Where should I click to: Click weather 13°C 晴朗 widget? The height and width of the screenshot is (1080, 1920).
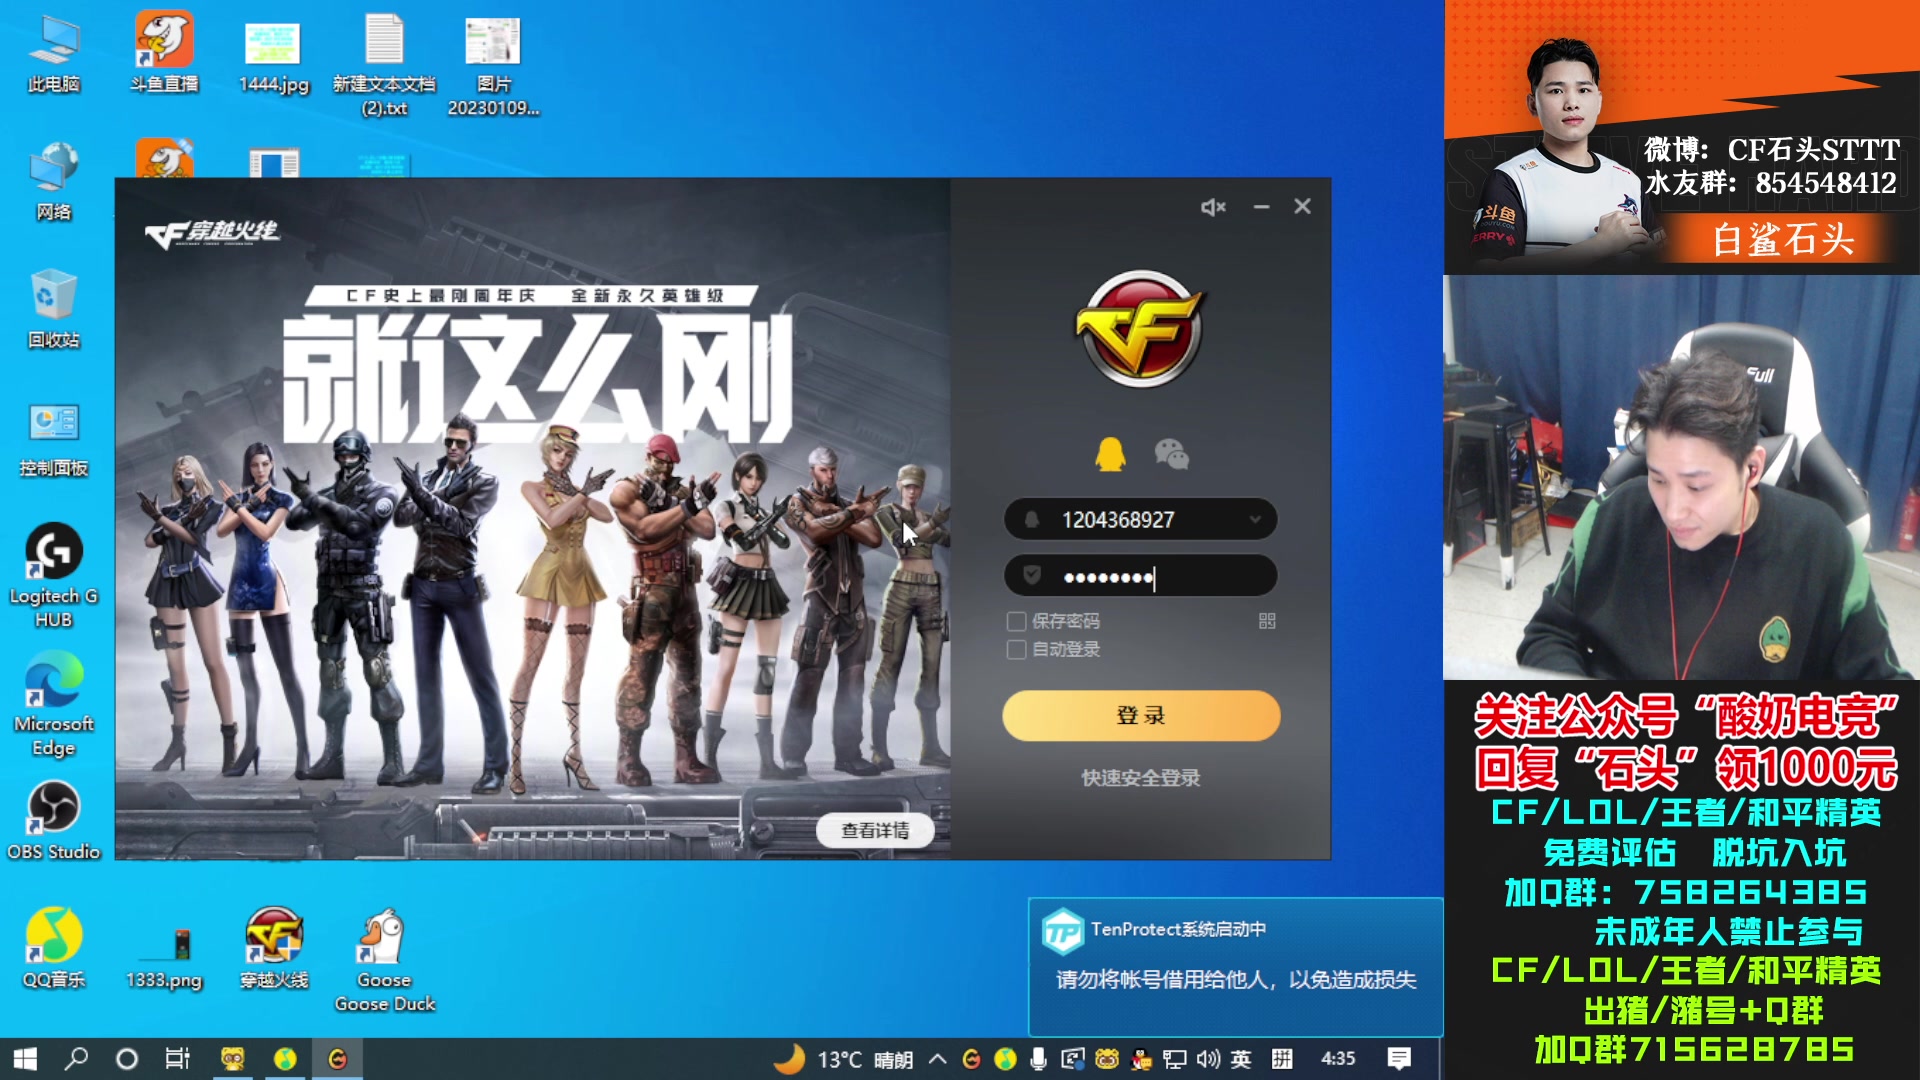point(845,1059)
